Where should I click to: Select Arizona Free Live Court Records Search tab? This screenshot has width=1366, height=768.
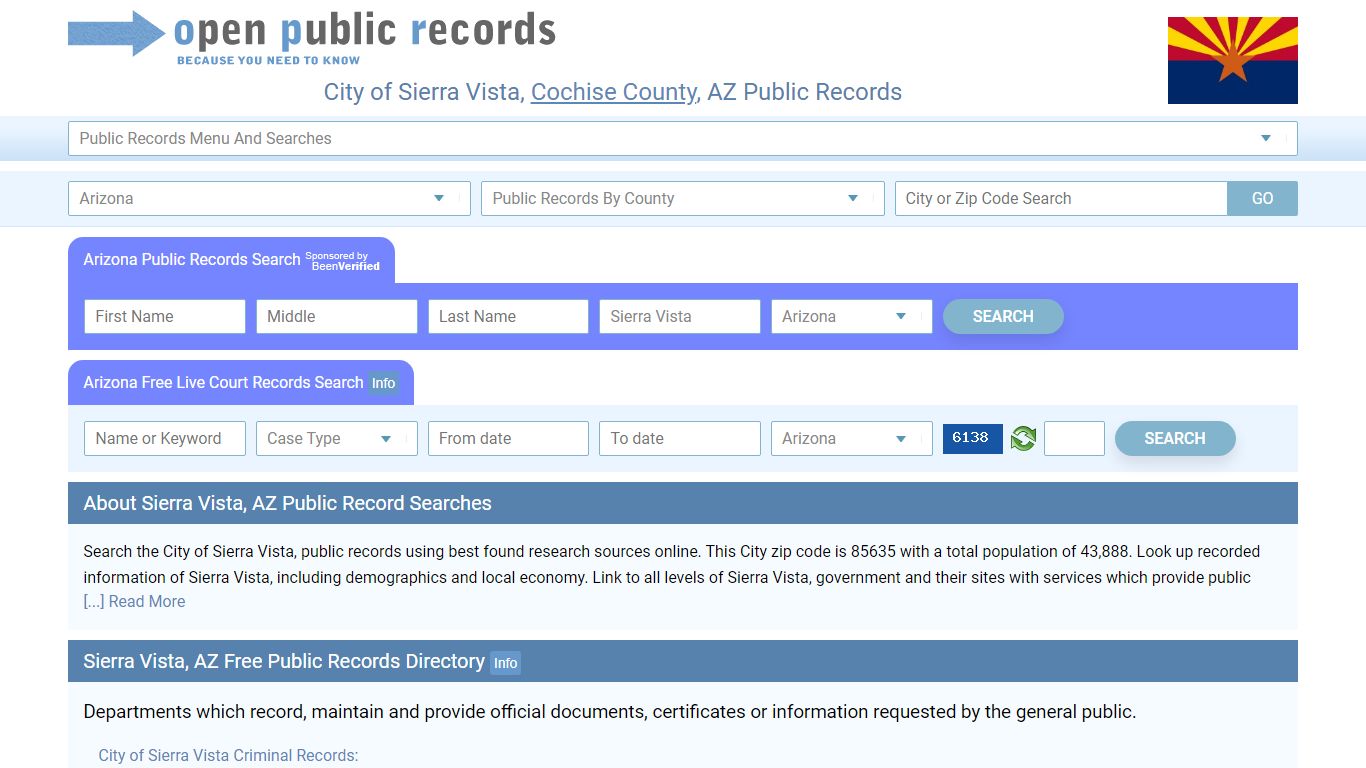[241, 383]
